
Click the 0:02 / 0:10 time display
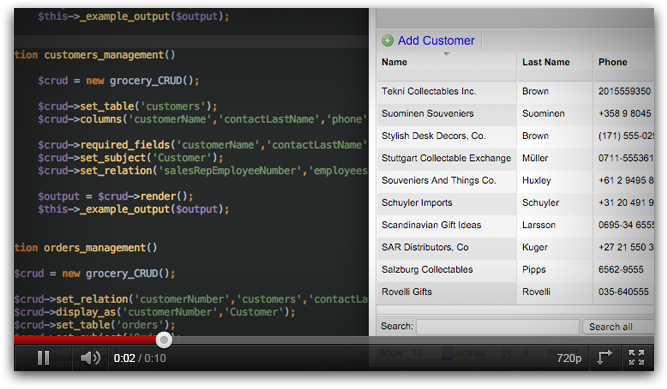point(140,358)
